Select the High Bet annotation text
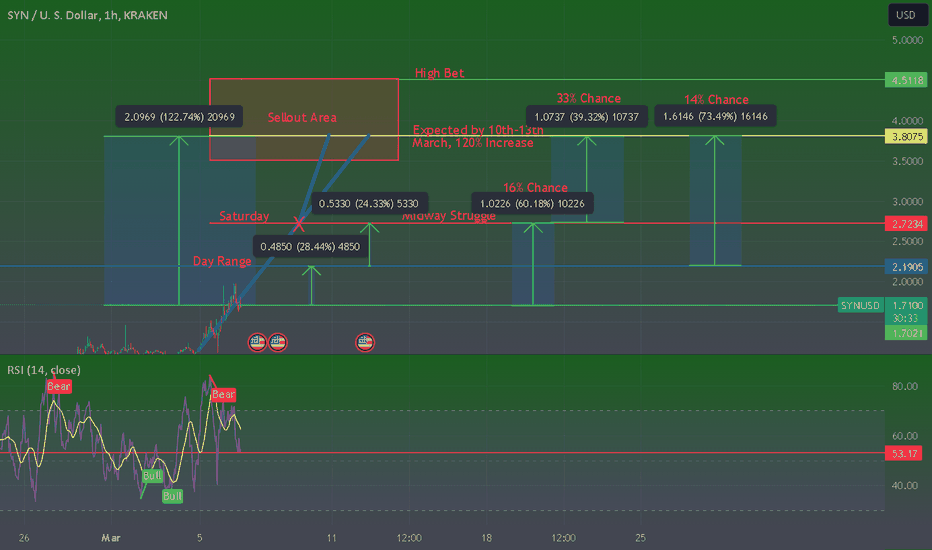Screen dimensions: 932x550 pyautogui.click(x=439, y=73)
